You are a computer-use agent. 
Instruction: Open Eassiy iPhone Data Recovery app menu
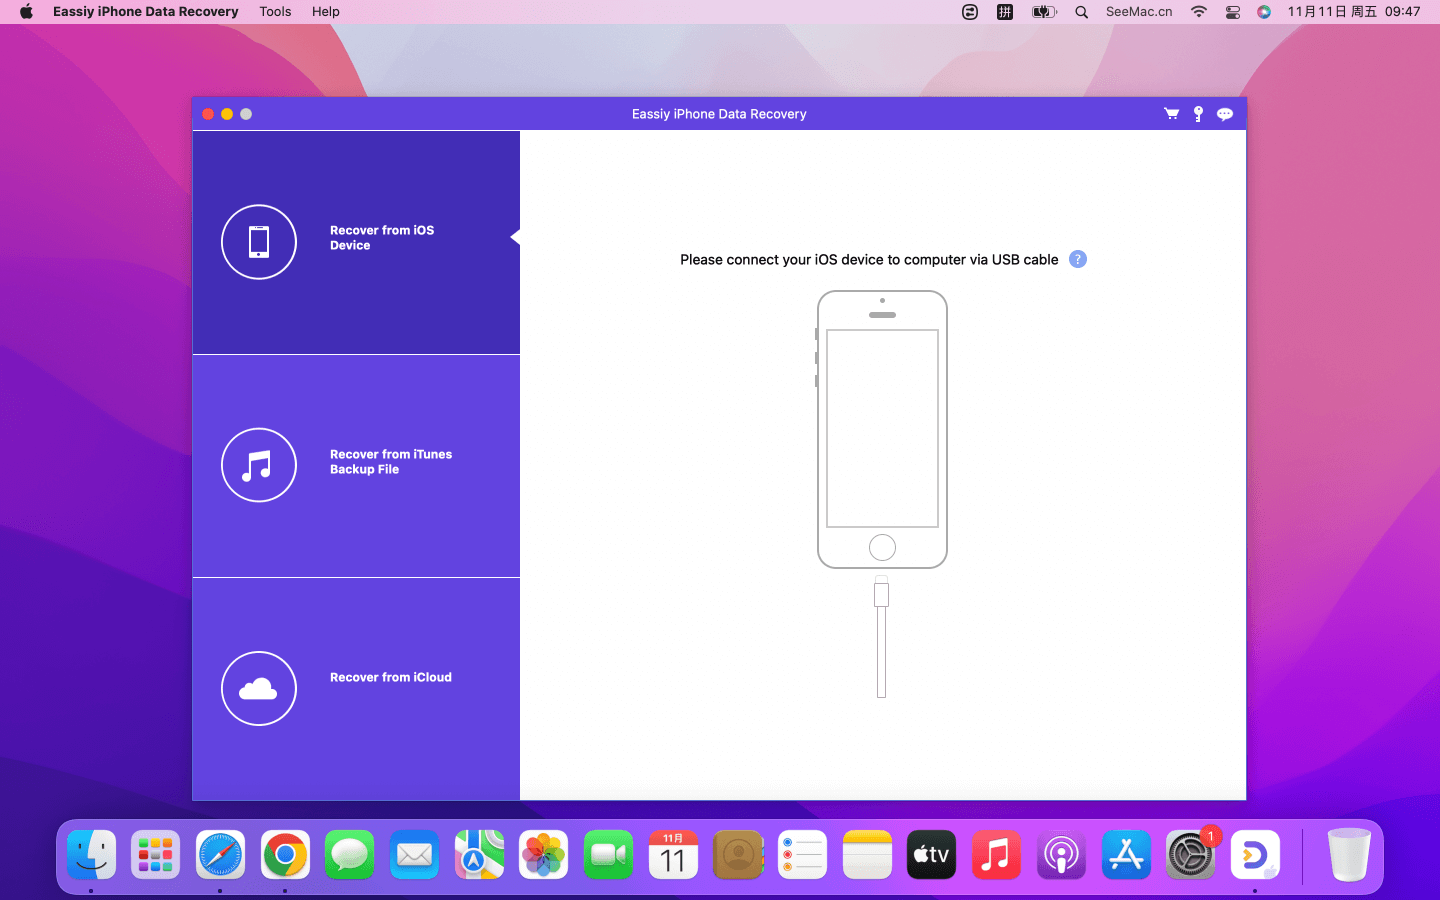pos(145,12)
